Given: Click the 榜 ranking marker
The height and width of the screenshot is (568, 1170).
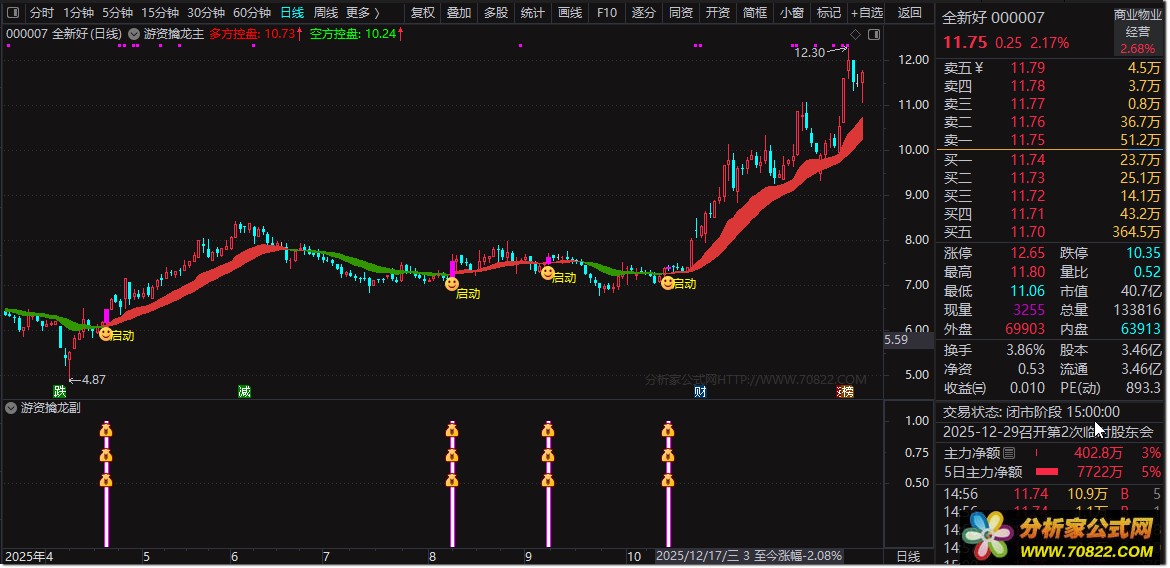Looking at the screenshot, I should tap(846, 391).
